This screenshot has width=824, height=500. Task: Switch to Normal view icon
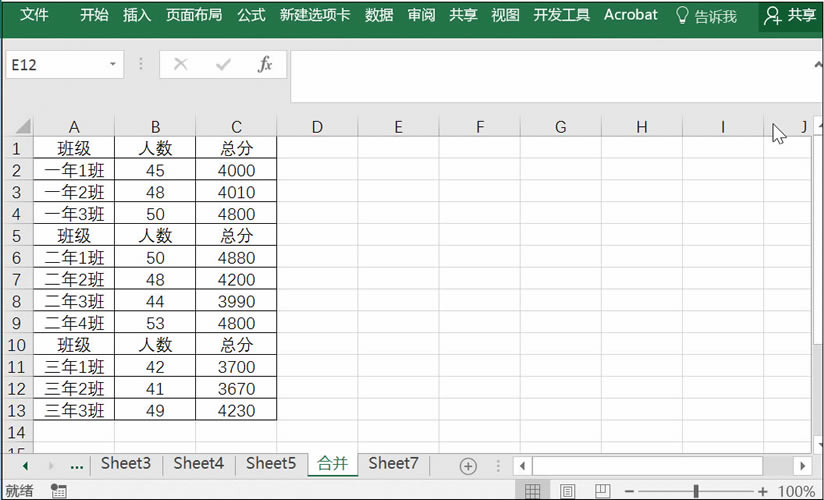[x=532, y=491]
